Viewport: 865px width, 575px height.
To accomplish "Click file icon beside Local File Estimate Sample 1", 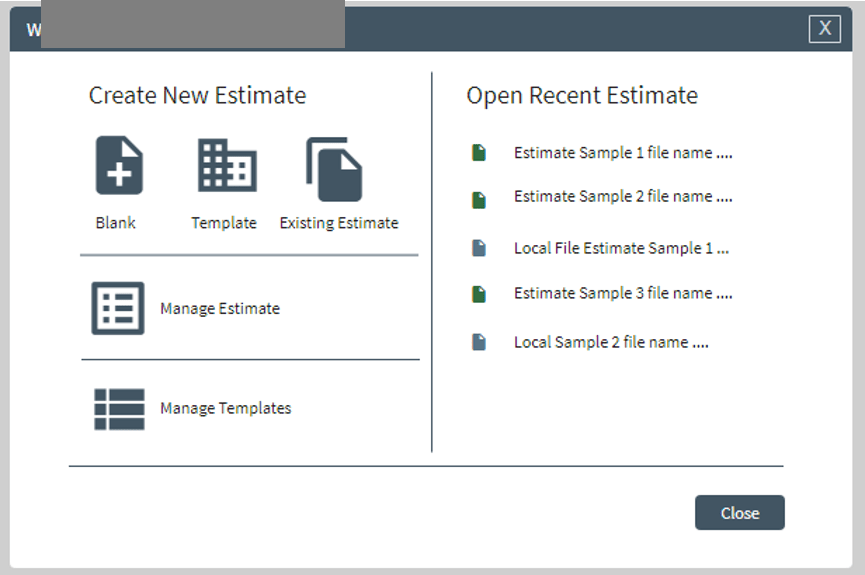I will click(x=479, y=248).
